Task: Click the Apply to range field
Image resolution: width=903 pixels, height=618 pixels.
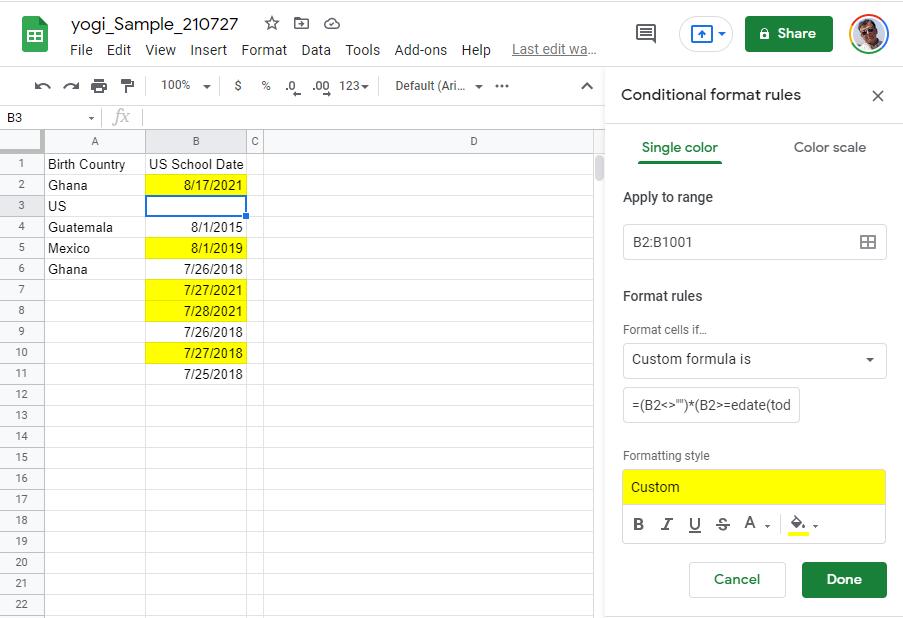Action: (740, 241)
